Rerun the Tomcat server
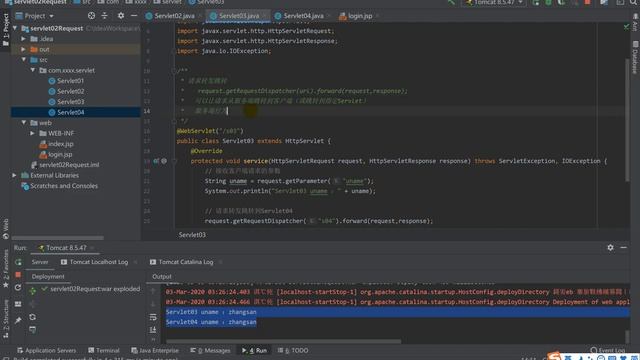The height and width of the screenshot is (360, 640). click(x=18, y=262)
